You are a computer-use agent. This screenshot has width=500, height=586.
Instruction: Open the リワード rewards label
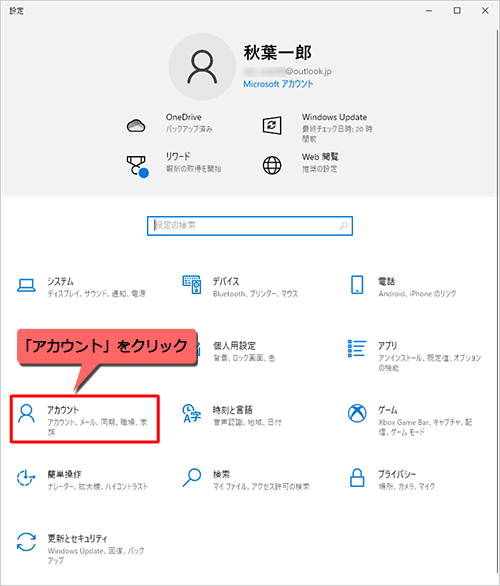(x=178, y=156)
